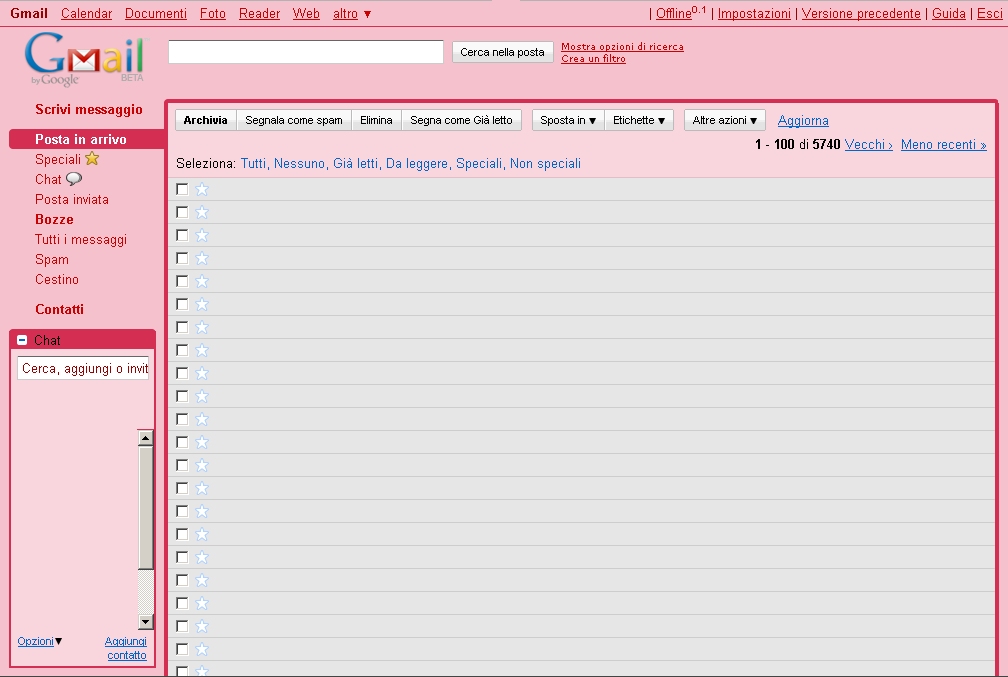
Task: Open Impostazioni
Action: (754, 14)
